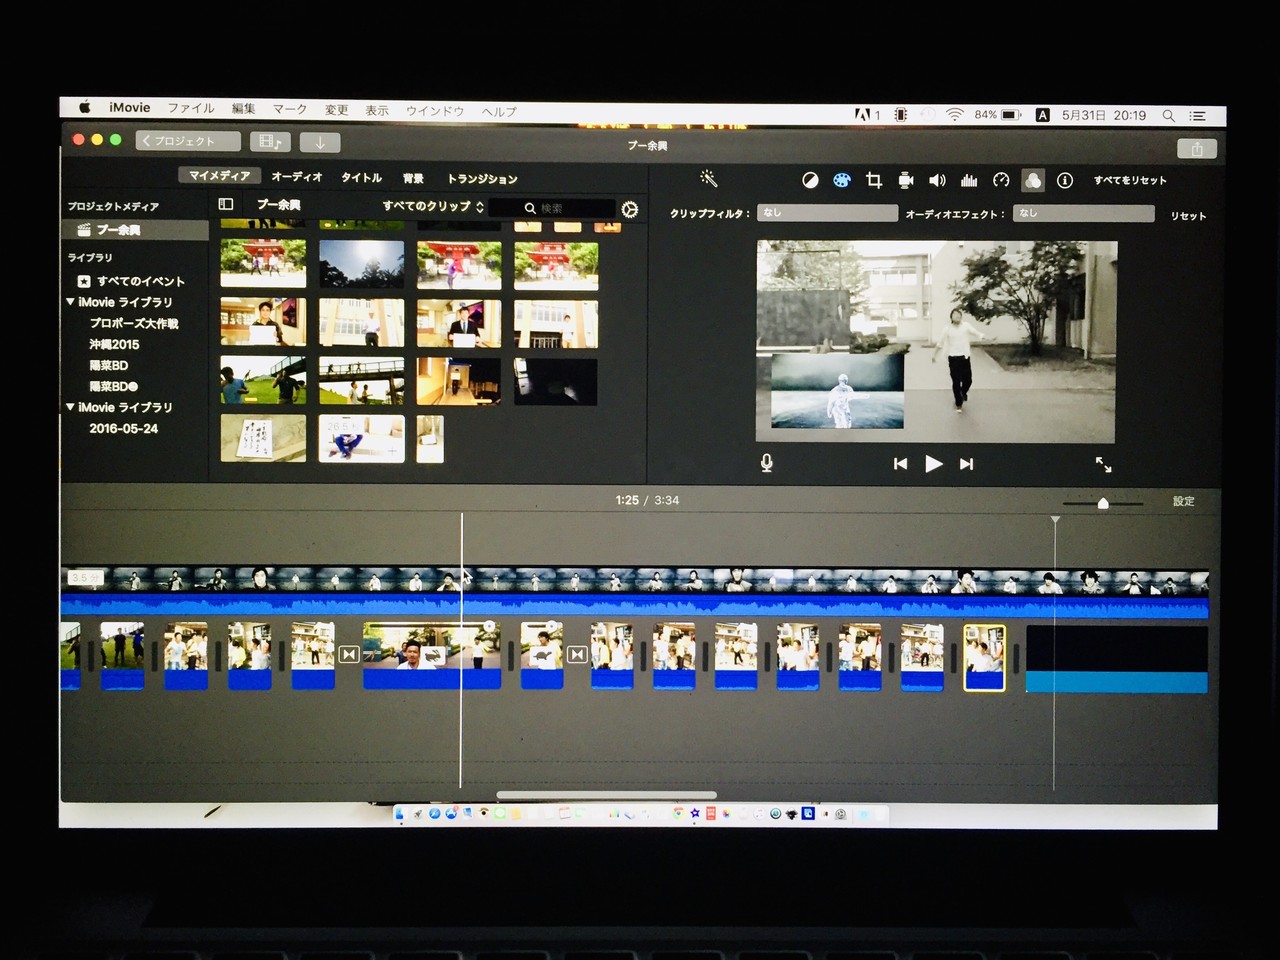Click the first transition icon in the timeline
Image resolution: width=1280 pixels, height=960 pixels.
pyautogui.click(x=349, y=654)
